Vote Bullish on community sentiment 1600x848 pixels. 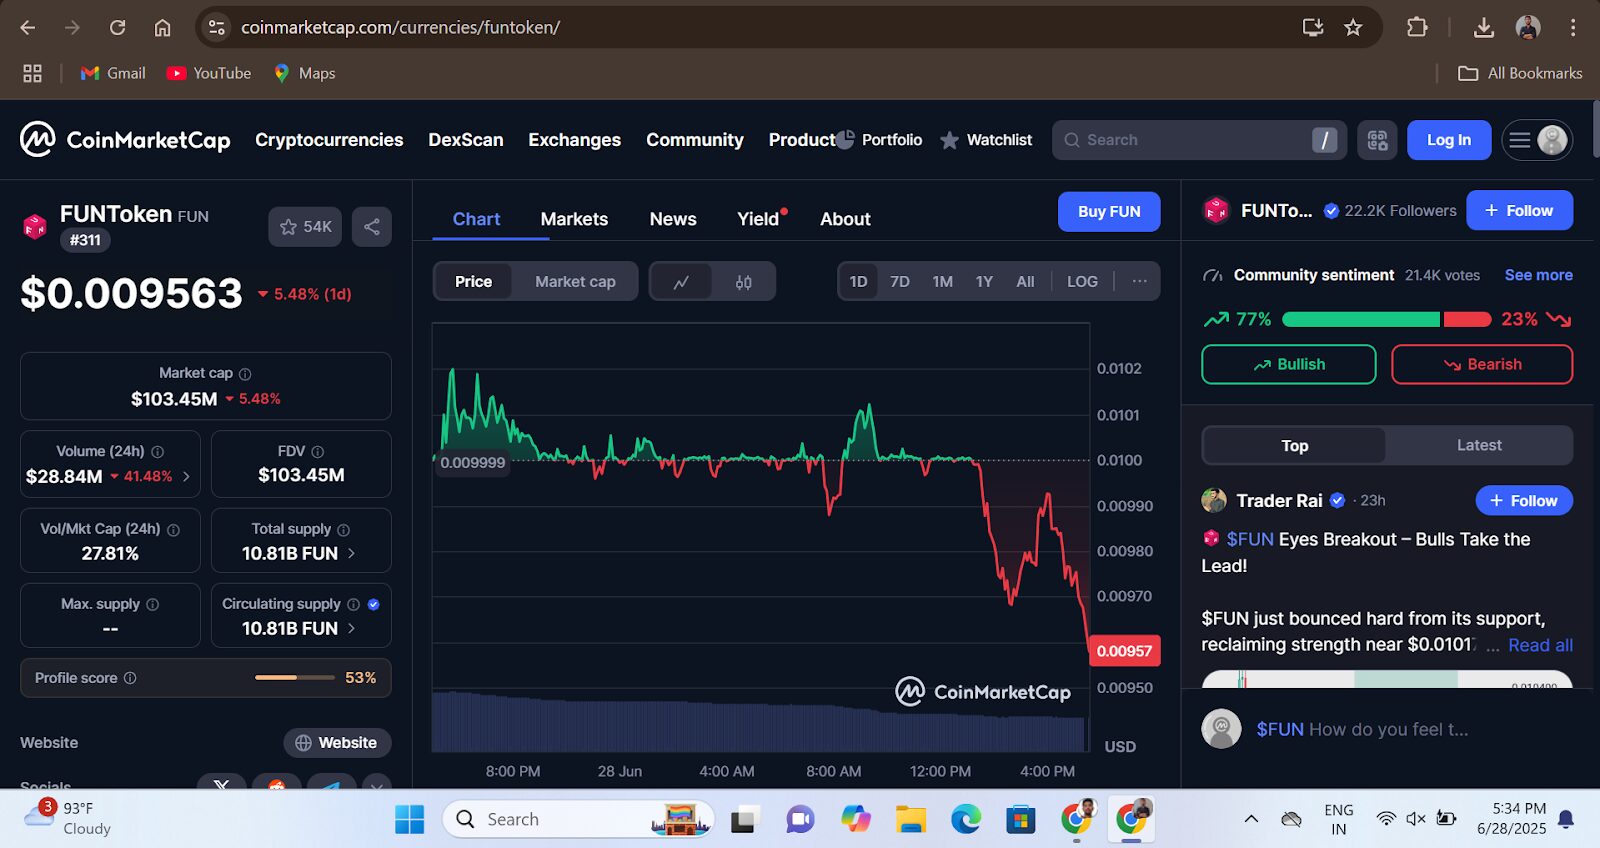pyautogui.click(x=1288, y=365)
